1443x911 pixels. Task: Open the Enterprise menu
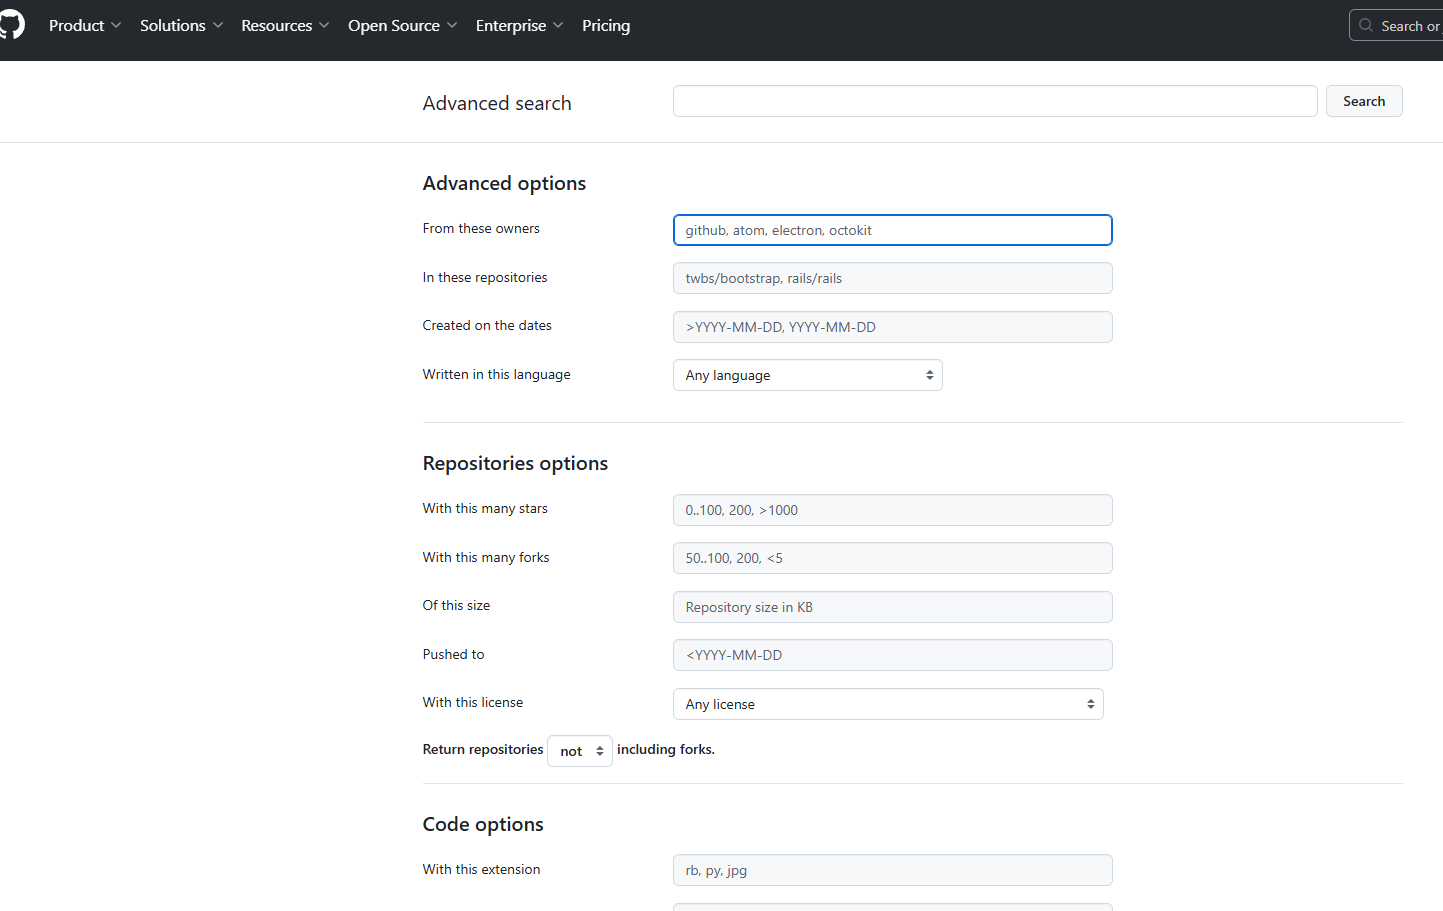(x=519, y=26)
